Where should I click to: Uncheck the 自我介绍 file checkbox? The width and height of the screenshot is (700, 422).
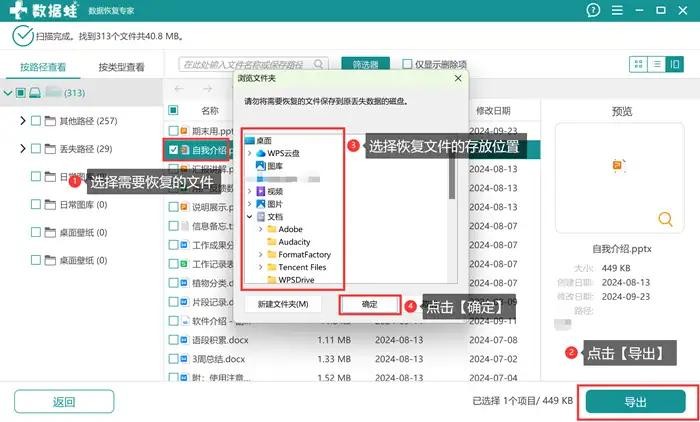tap(174, 150)
